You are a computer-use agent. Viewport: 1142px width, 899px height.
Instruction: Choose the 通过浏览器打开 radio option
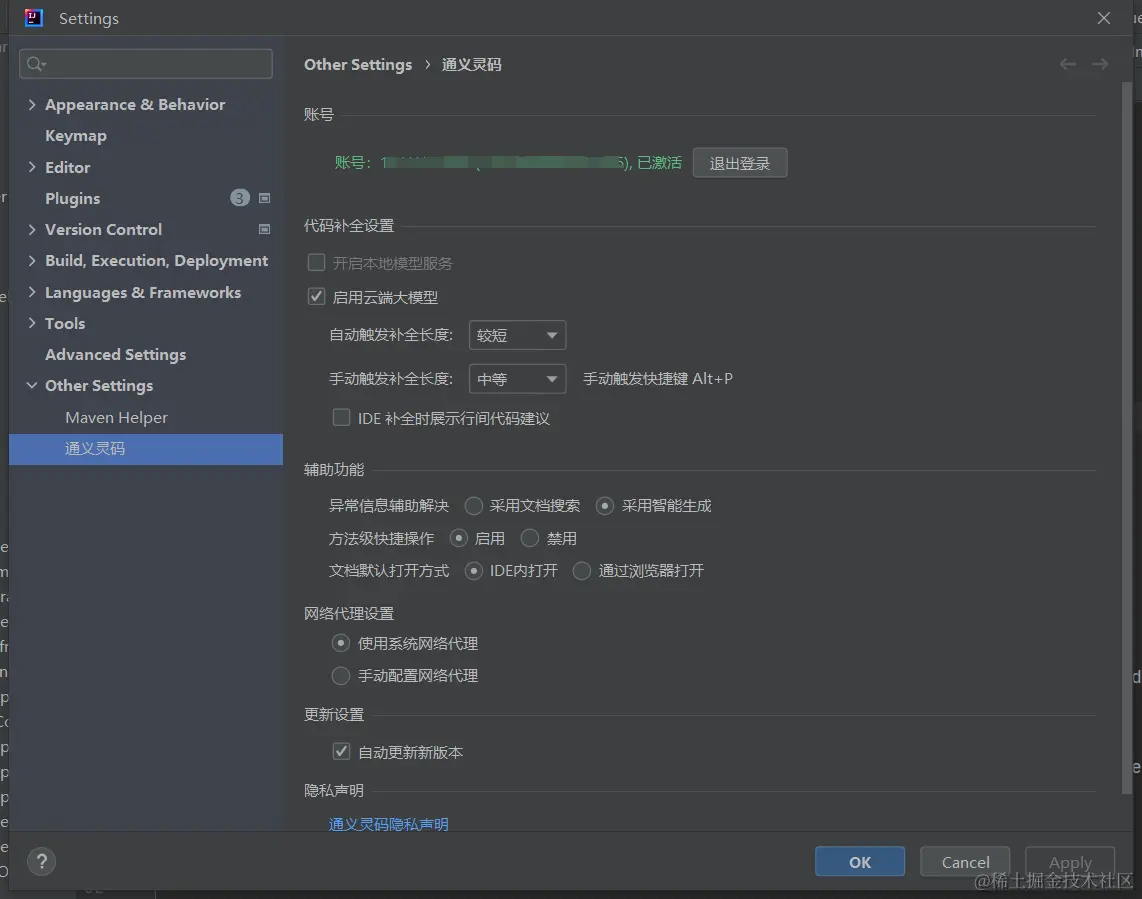581,570
